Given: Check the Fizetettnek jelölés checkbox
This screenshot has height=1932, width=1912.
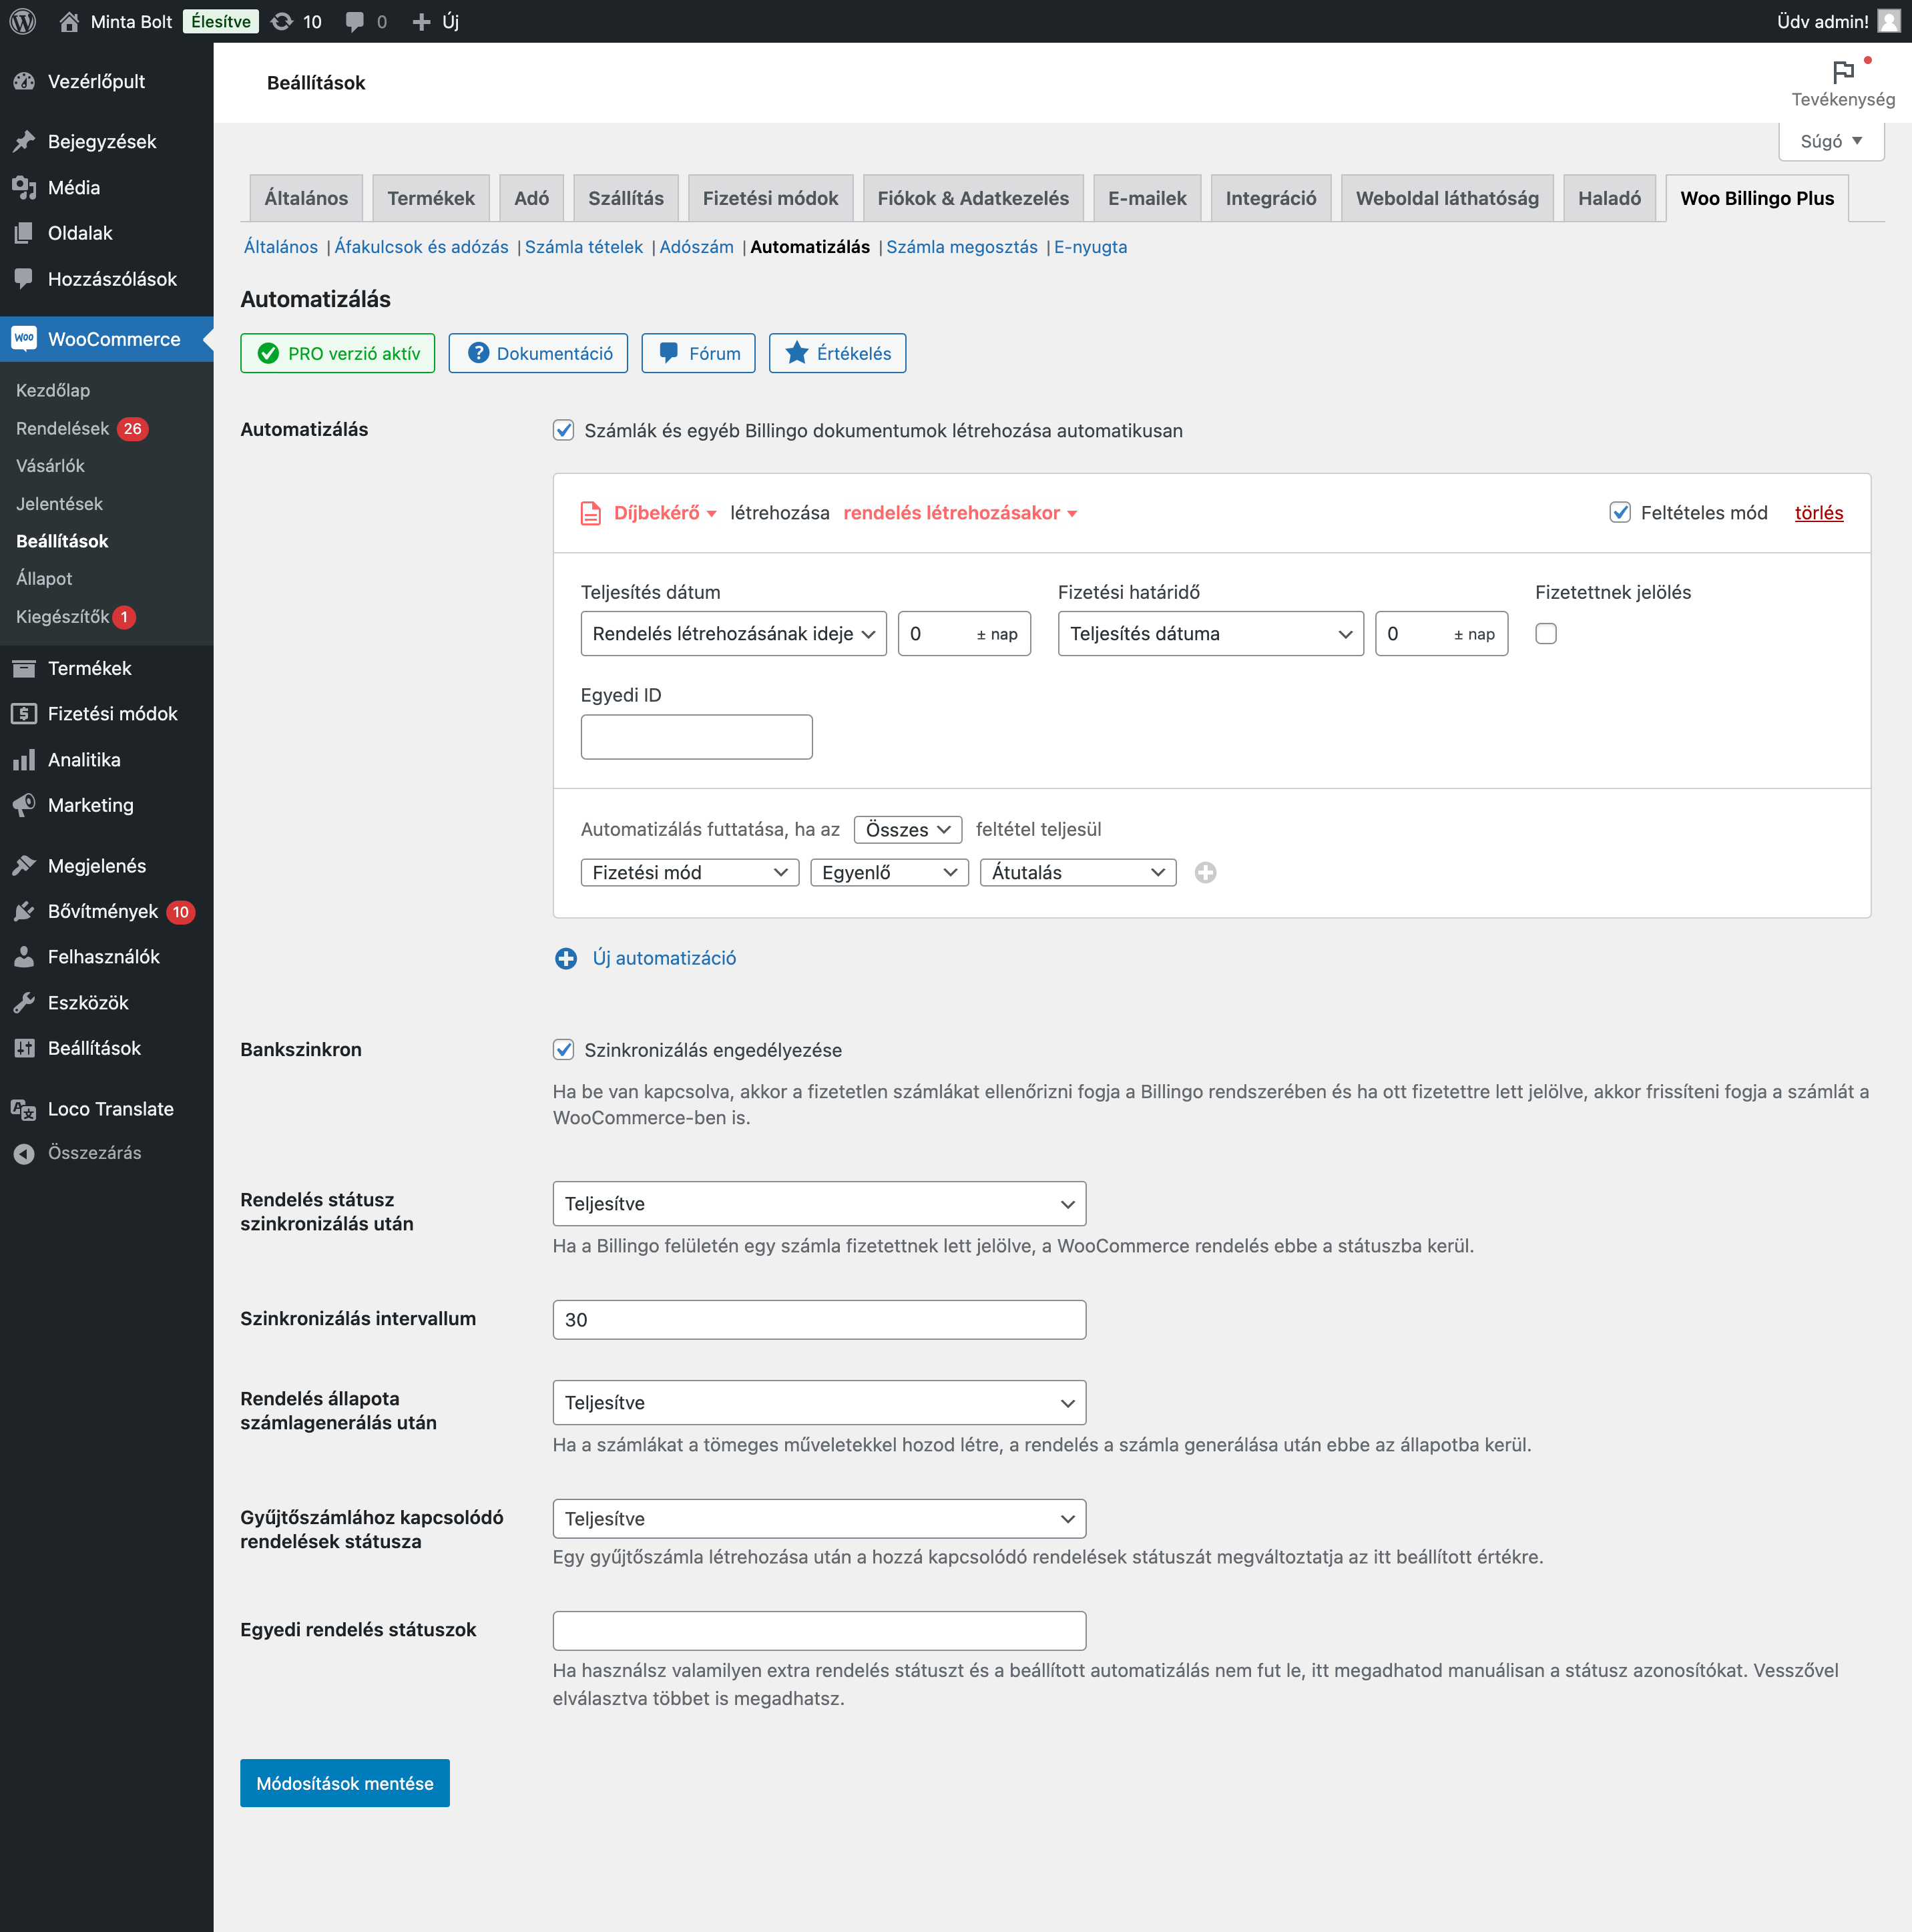Looking at the screenshot, I should pos(1546,633).
